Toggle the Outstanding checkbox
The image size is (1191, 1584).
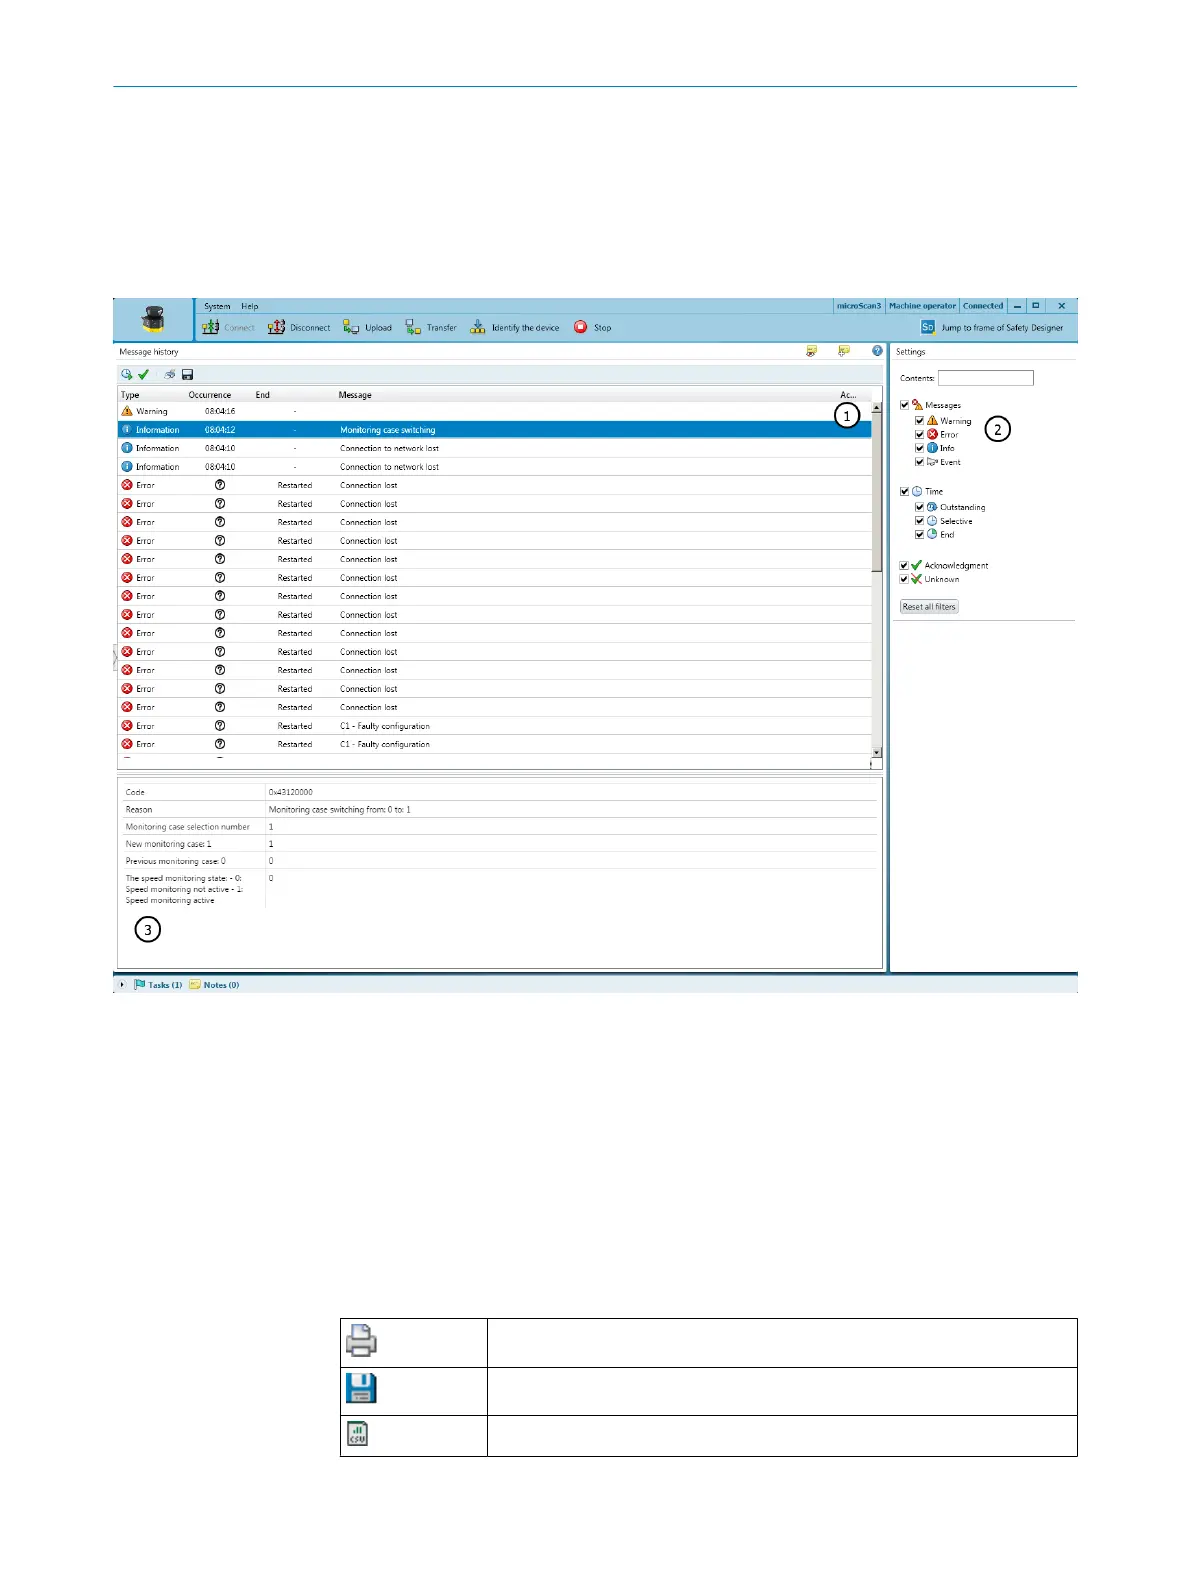(x=919, y=507)
